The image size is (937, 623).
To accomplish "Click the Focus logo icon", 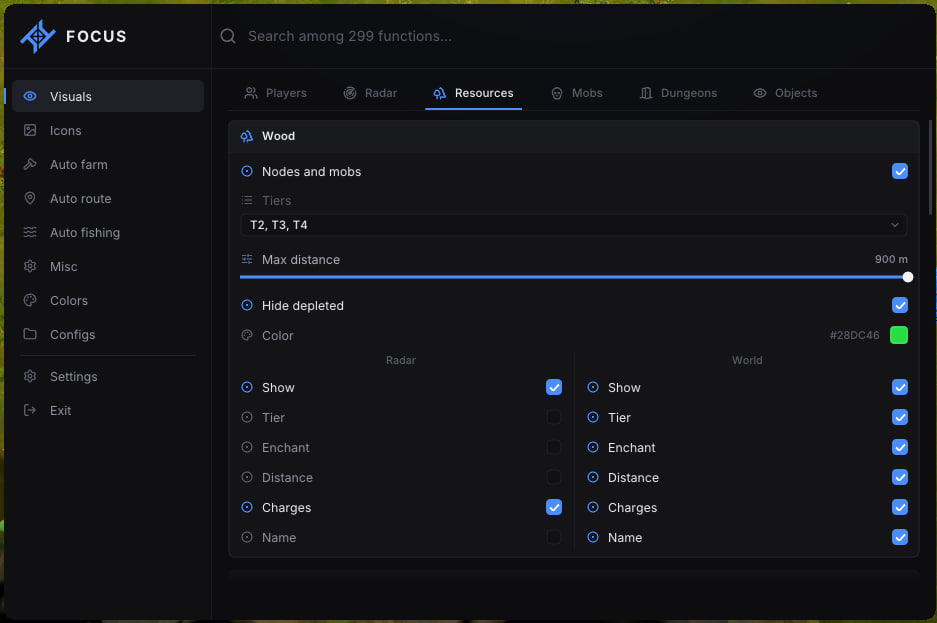I will tap(38, 36).
